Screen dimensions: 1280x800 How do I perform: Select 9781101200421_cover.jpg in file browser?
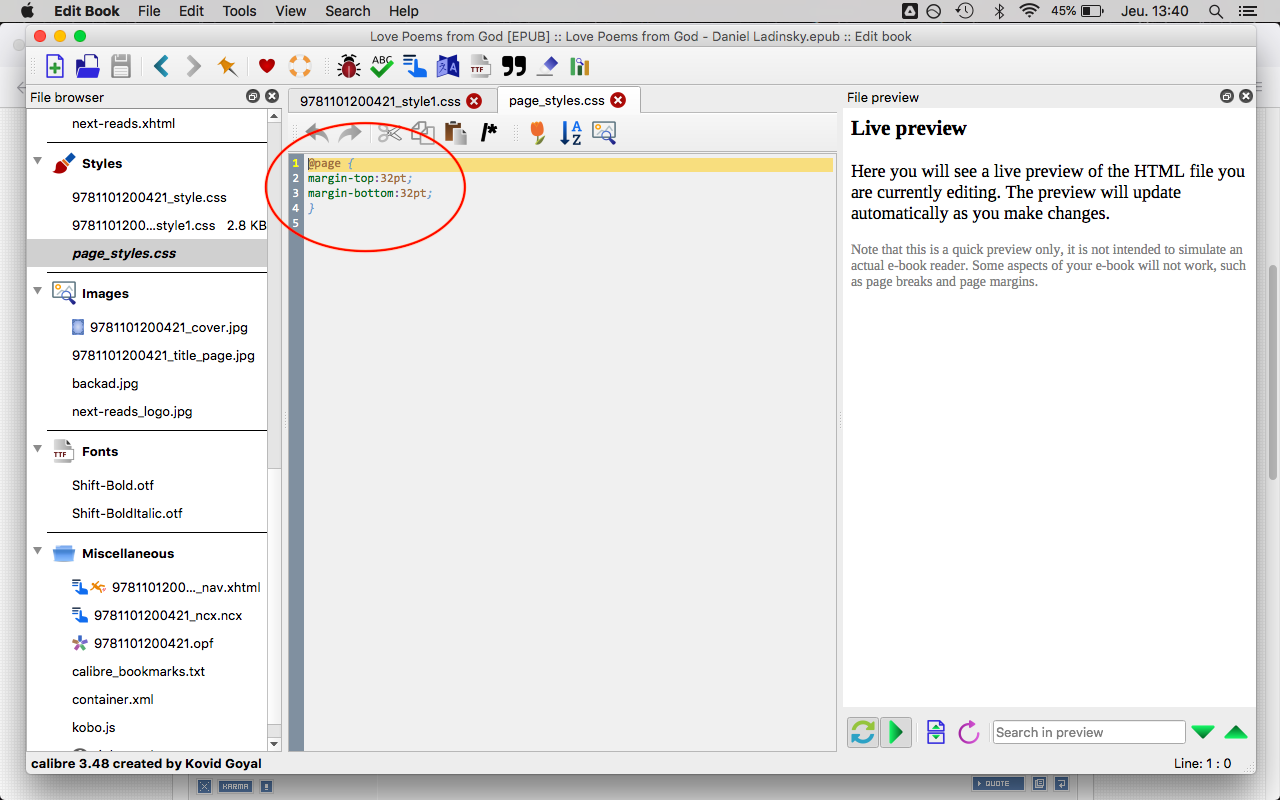pos(169,327)
